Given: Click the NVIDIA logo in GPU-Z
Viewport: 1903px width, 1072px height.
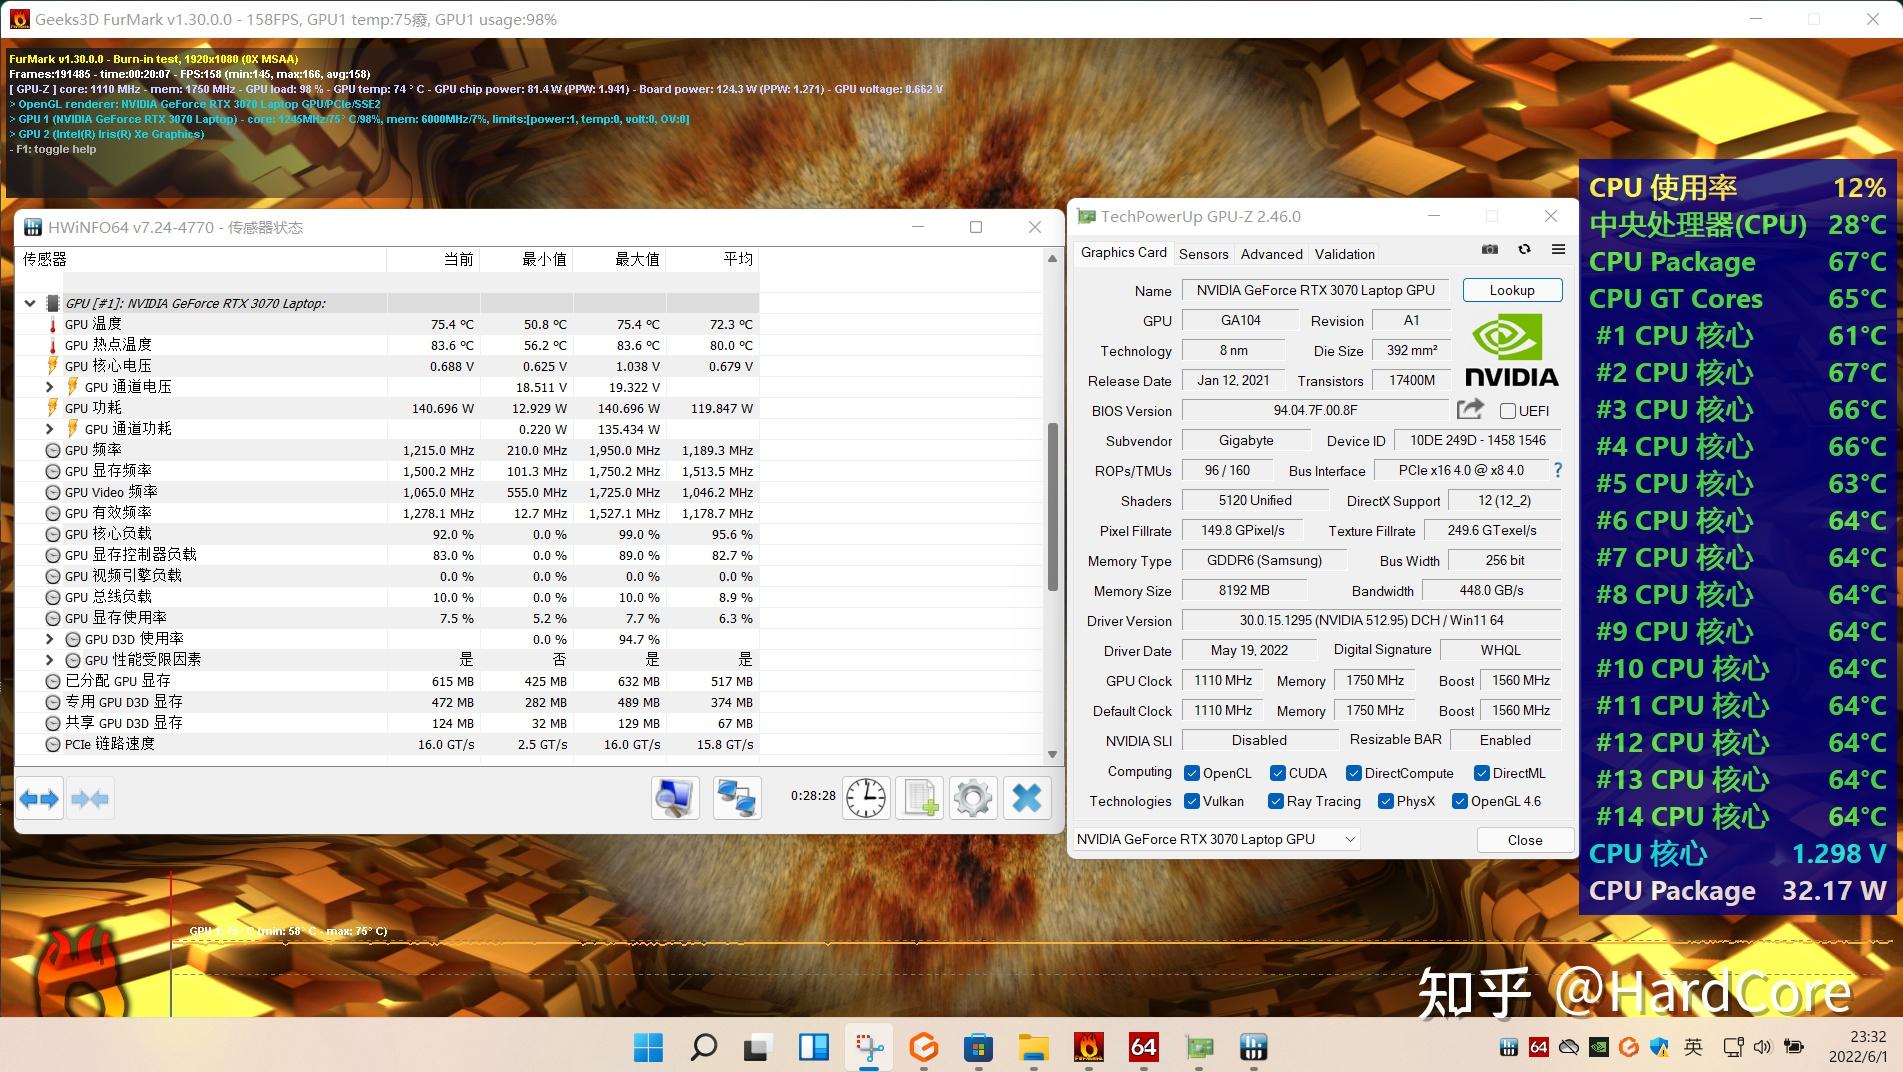Looking at the screenshot, I should [1511, 350].
